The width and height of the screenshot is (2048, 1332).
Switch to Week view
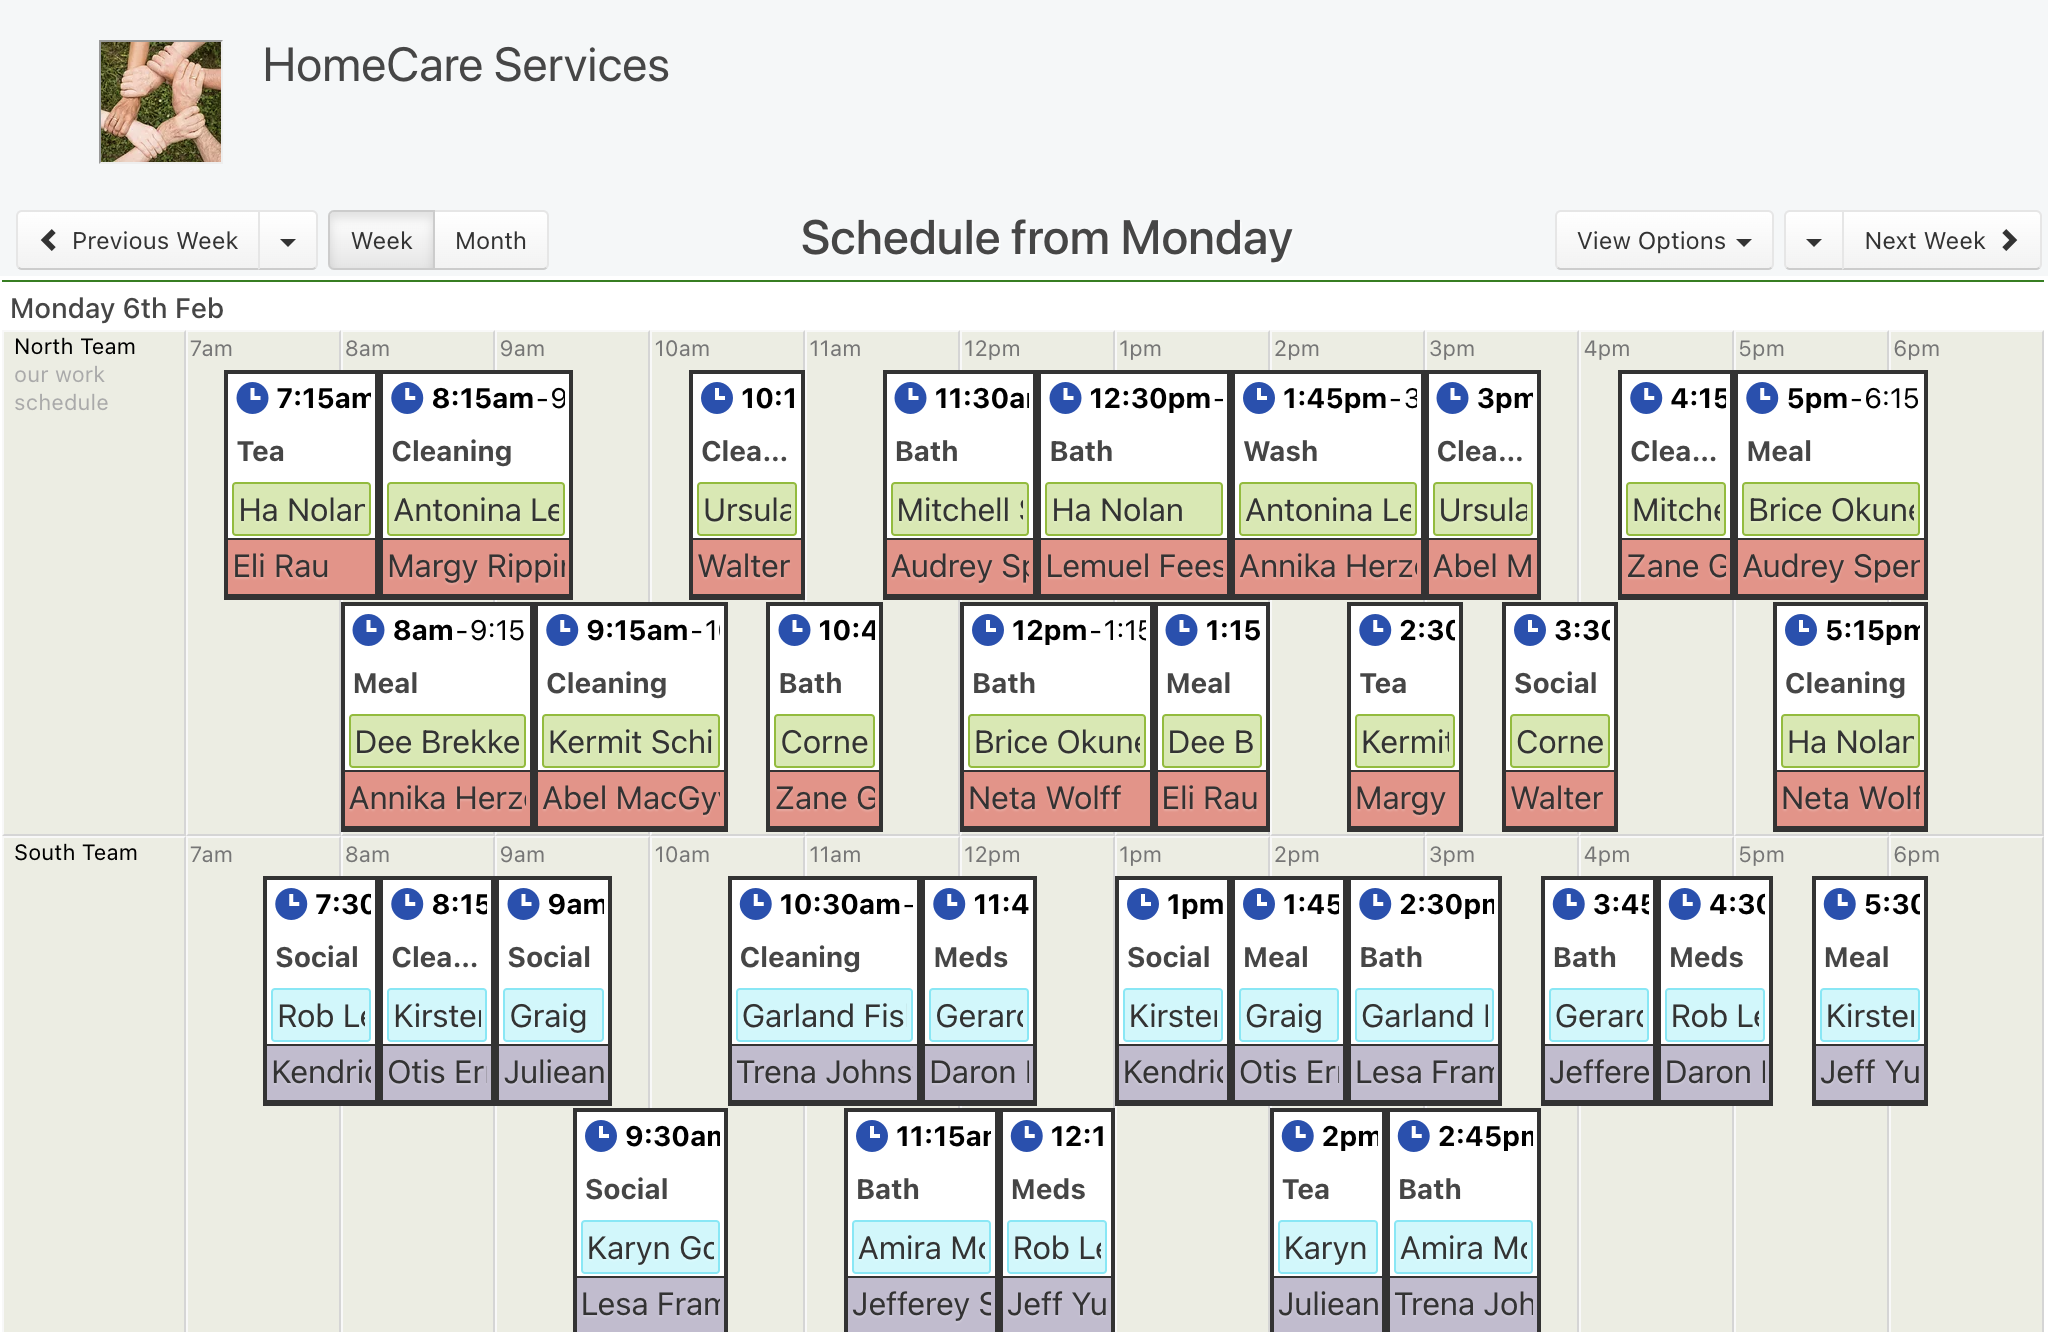(x=381, y=240)
